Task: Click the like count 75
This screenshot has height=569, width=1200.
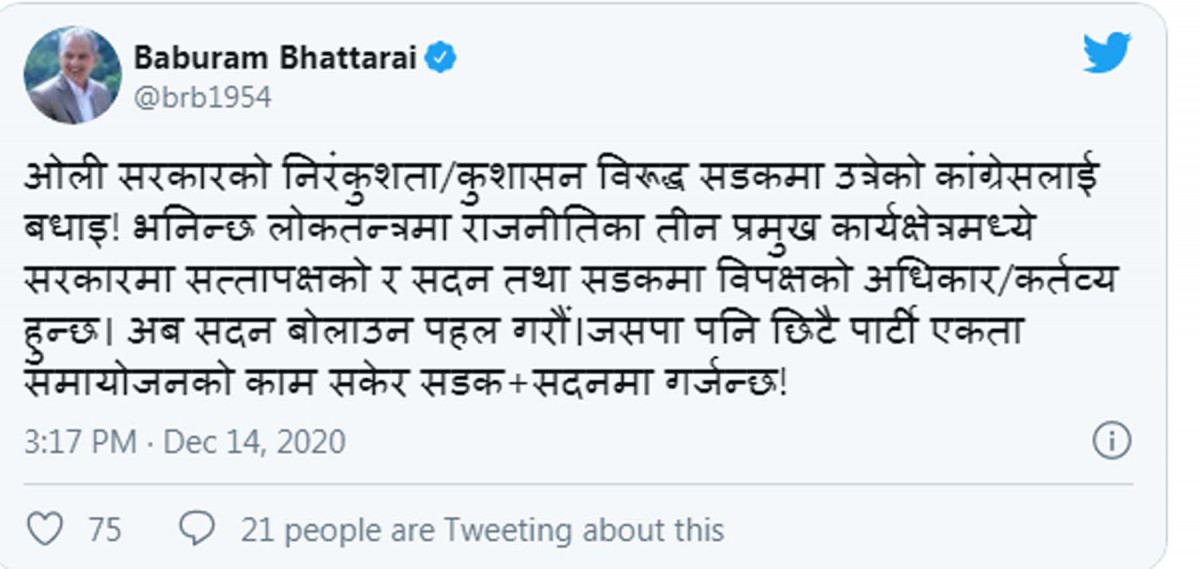Action: point(104,528)
